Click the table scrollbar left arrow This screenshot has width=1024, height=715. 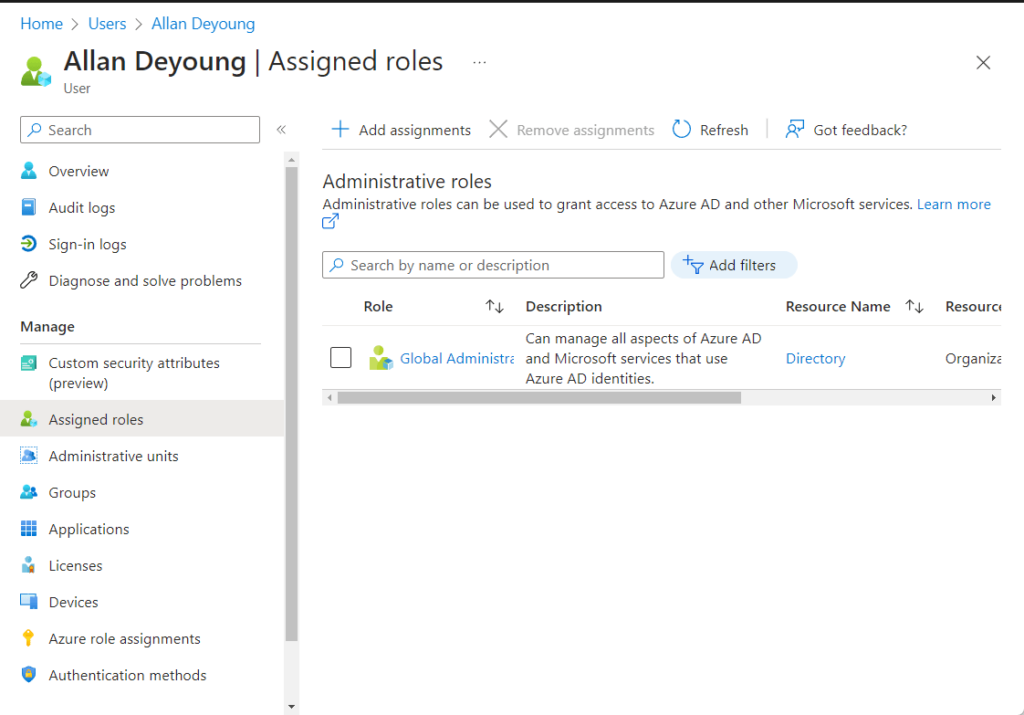pyautogui.click(x=330, y=398)
